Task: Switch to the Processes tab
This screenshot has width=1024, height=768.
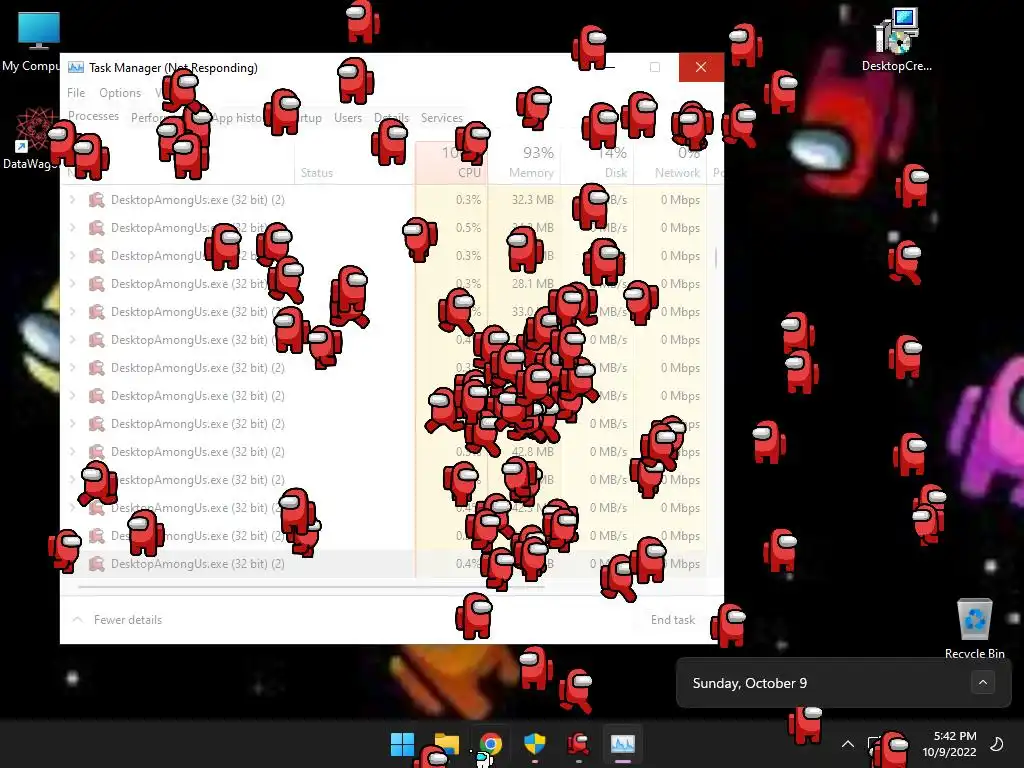Action: pyautogui.click(x=93, y=116)
